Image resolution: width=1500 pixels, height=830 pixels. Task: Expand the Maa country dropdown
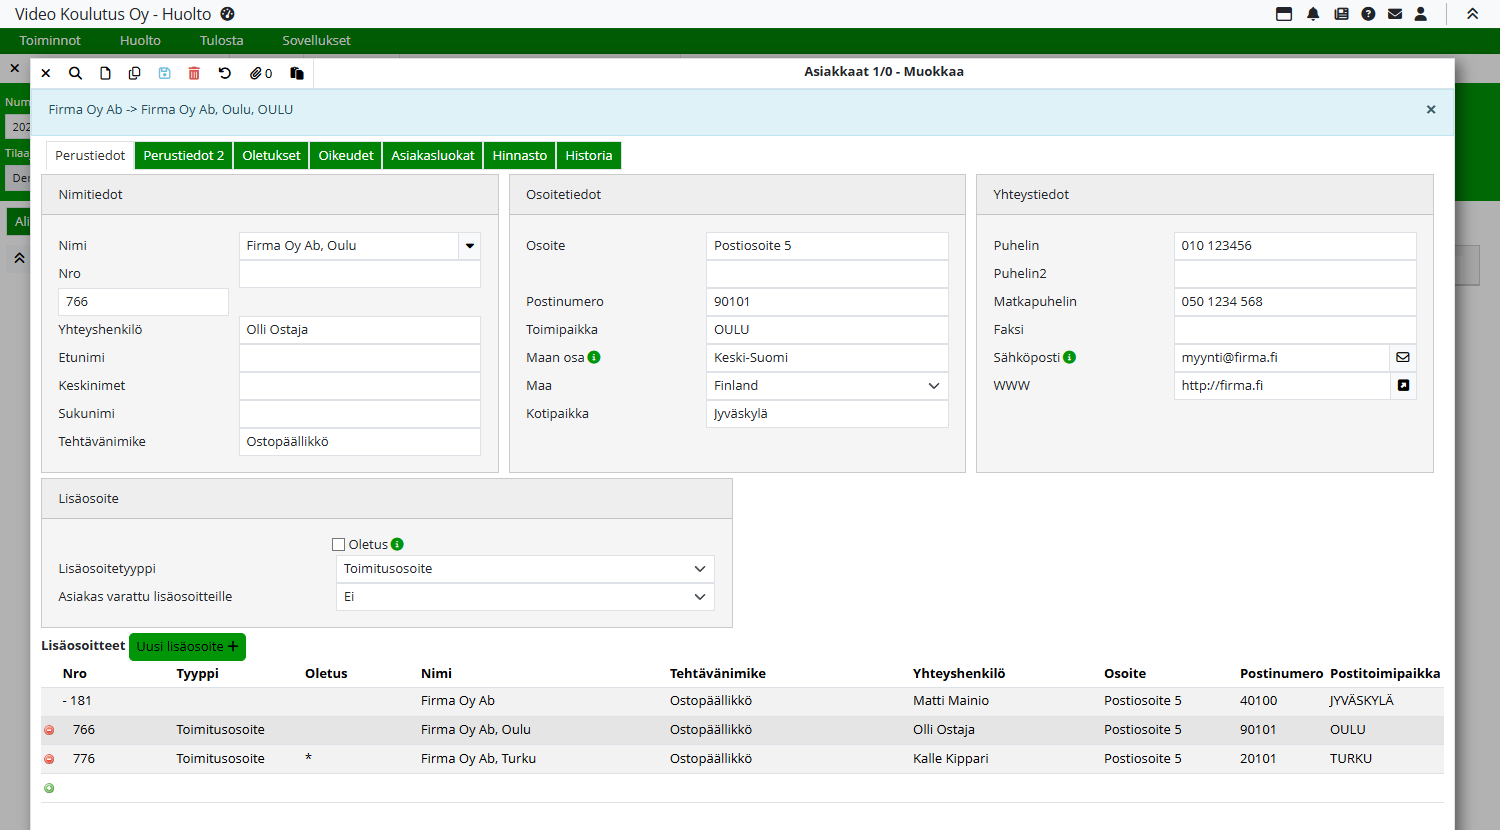coord(933,386)
